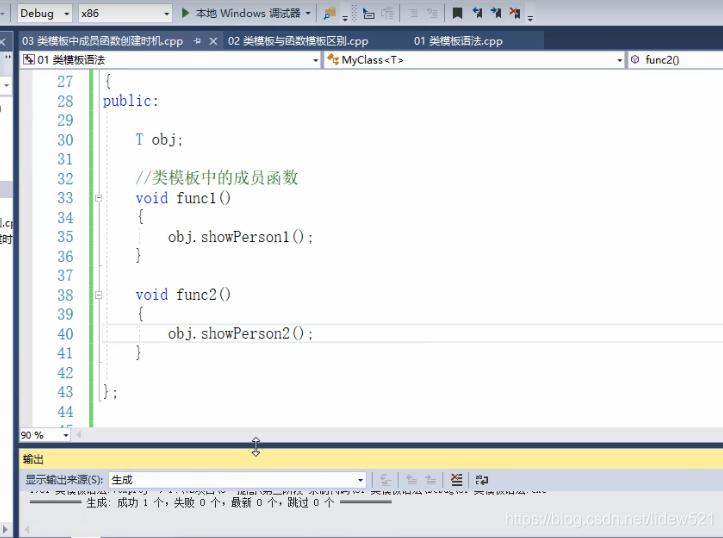
Task: Click the 输出 output panel title
Action: [33, 459]
